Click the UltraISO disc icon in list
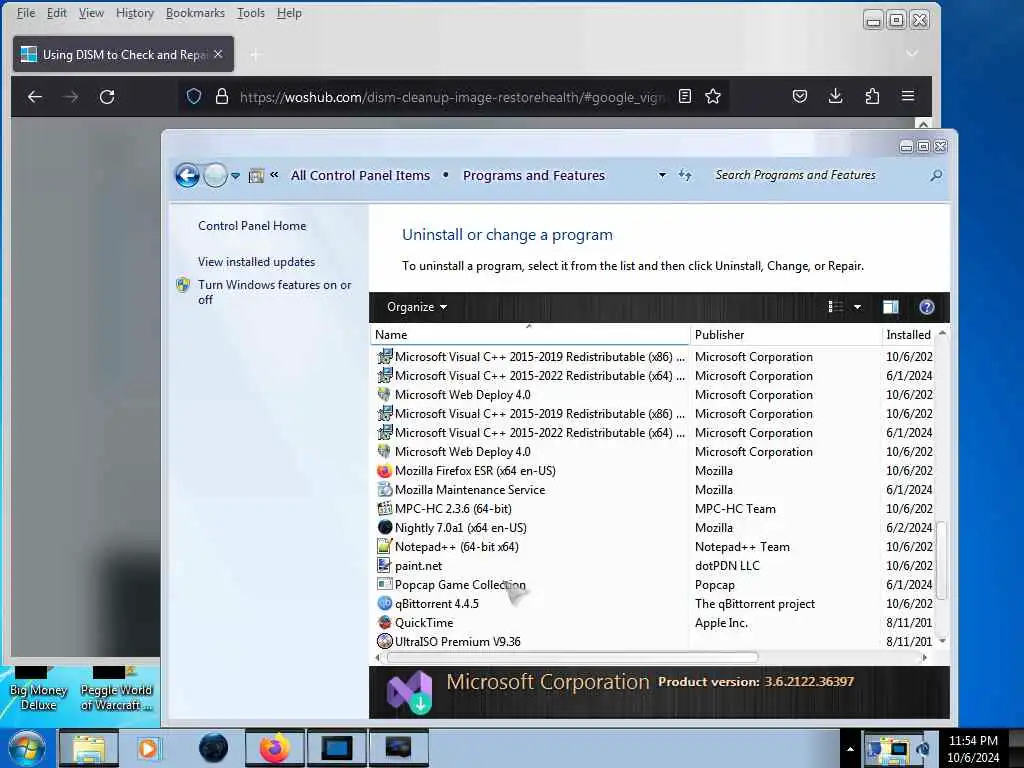Screen dimensions: 1024x768 click(x=385, y=641)
